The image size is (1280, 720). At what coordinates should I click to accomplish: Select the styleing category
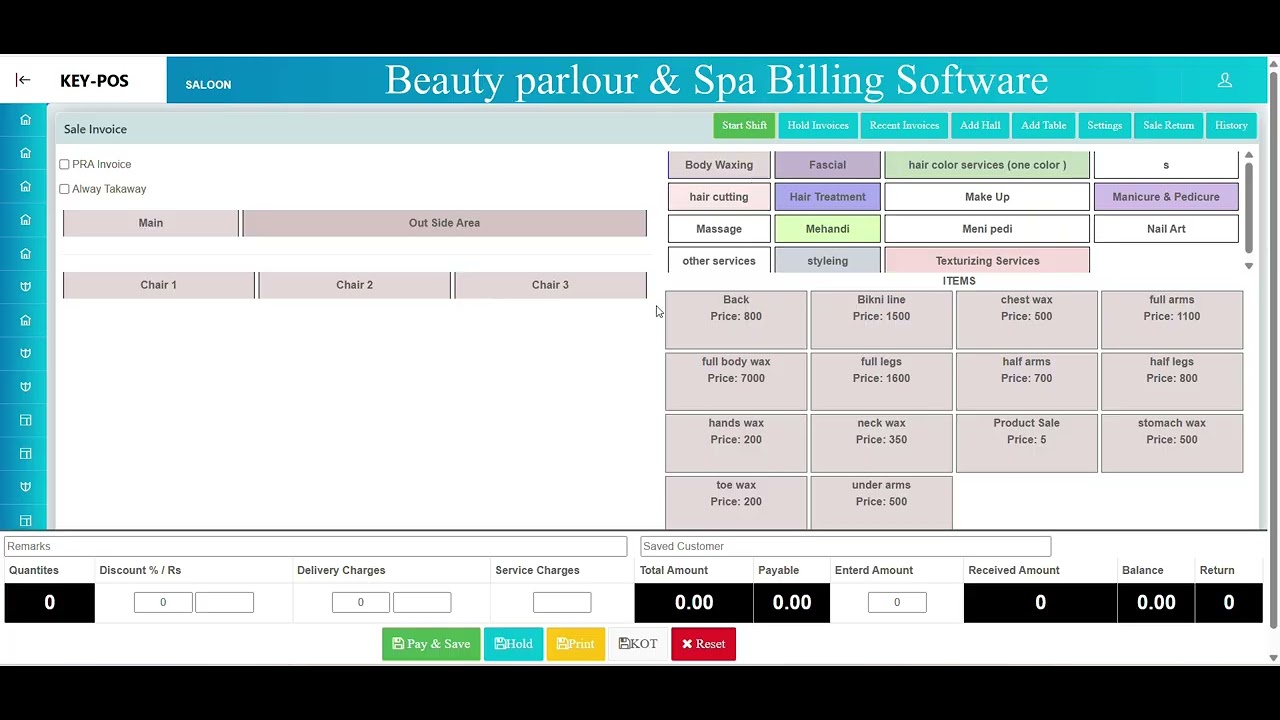(827, 261)
